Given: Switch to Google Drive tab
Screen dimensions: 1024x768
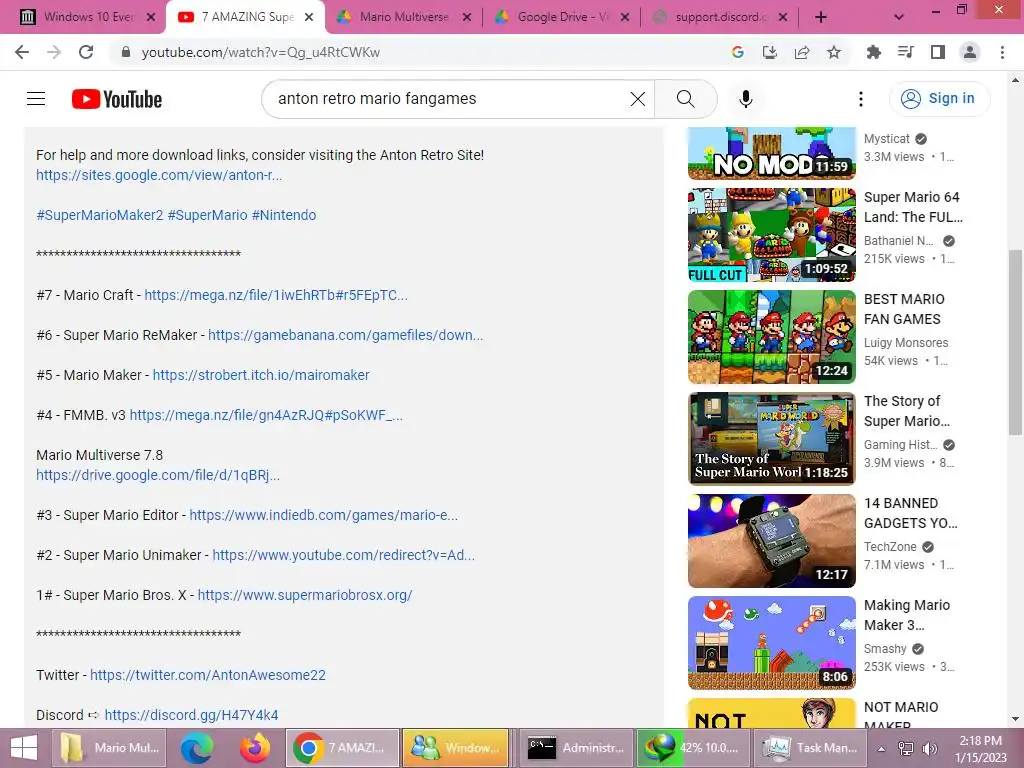Looking at the screenshot, I should tap(562, 17).
